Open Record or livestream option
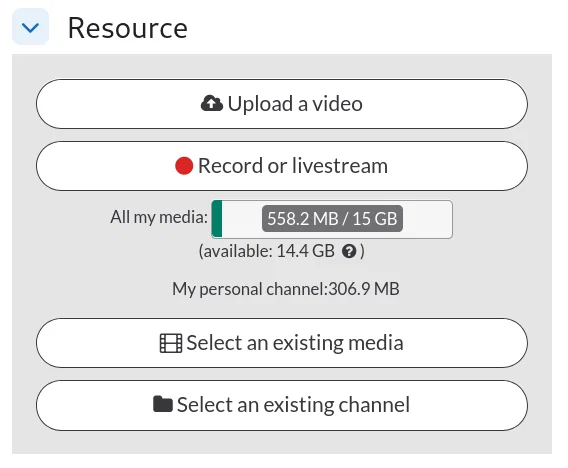The image size is (568, 468). [282, 166]
